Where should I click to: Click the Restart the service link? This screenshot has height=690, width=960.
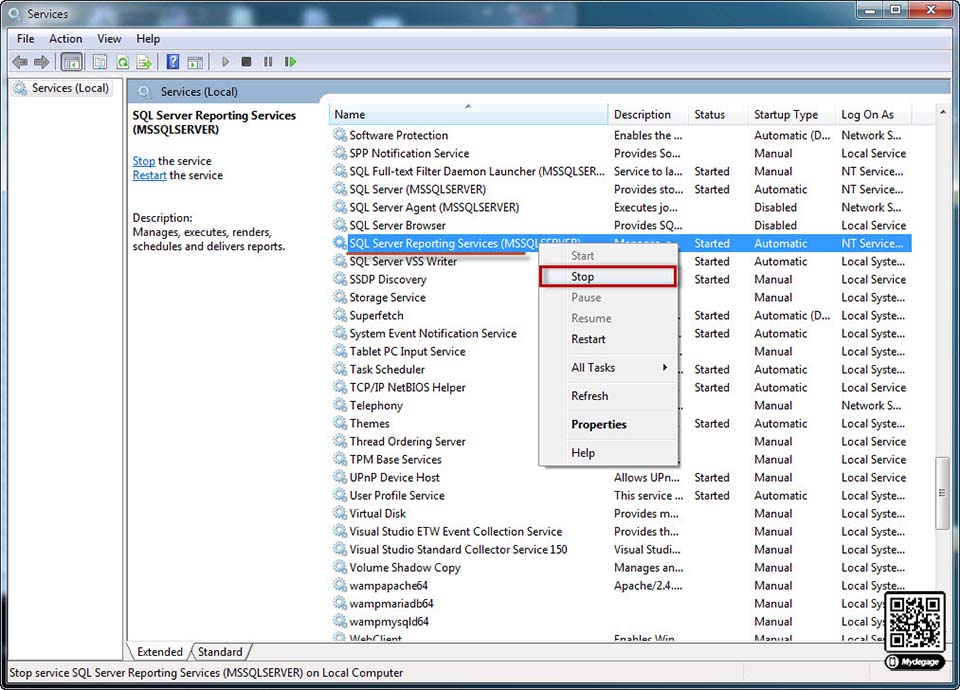149,175
